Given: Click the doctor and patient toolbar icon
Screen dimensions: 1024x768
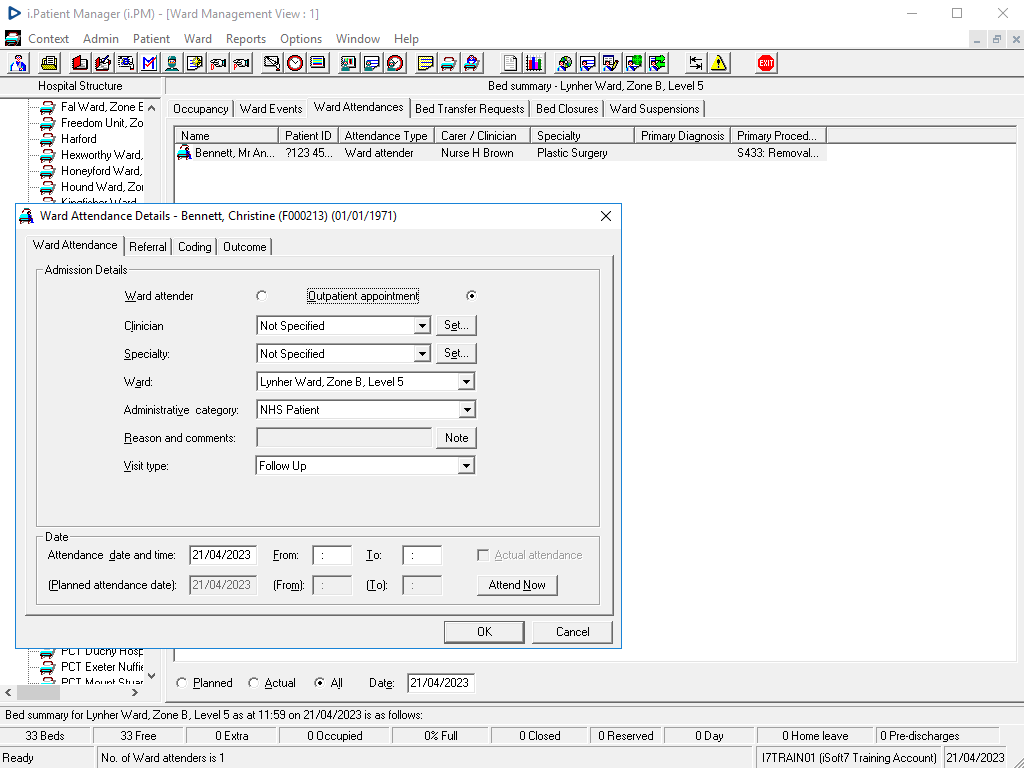Looking at the screenshot, I should click(18, 63).
